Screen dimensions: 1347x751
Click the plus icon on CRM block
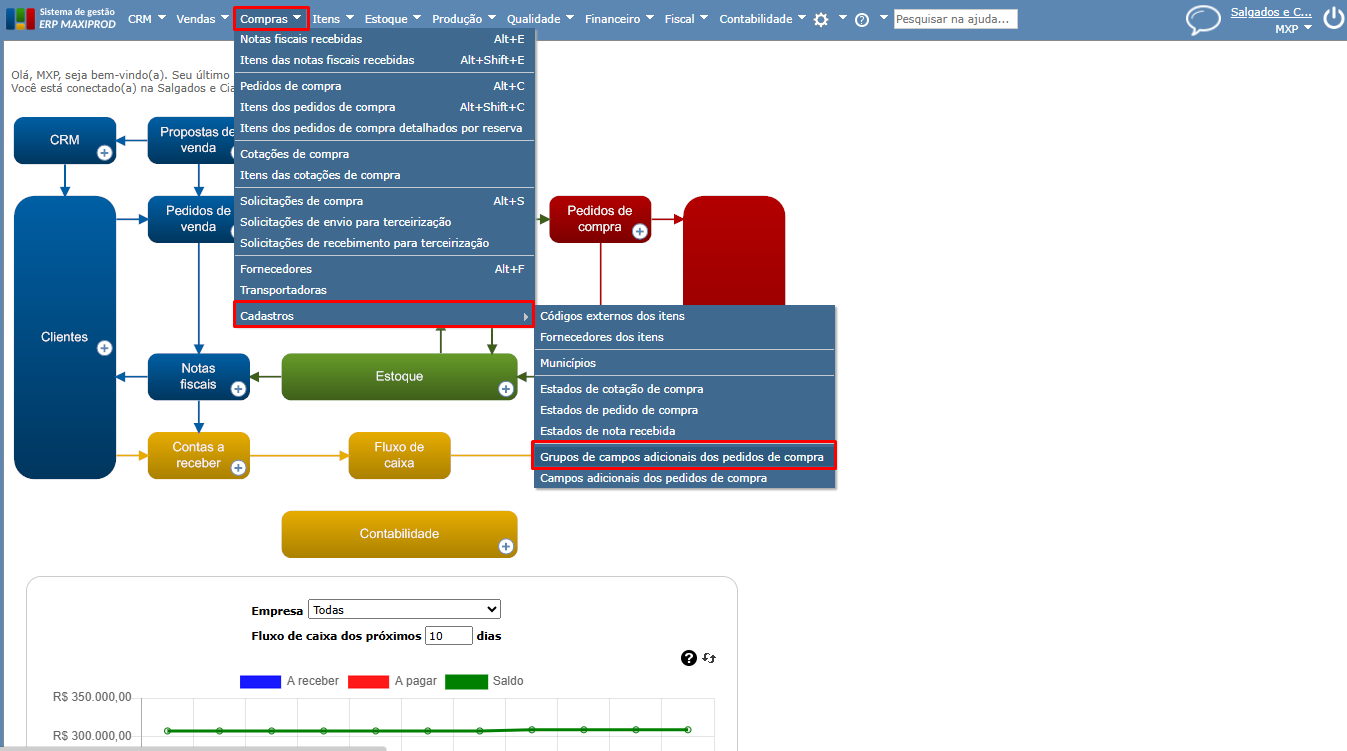[x=104, y=153]
